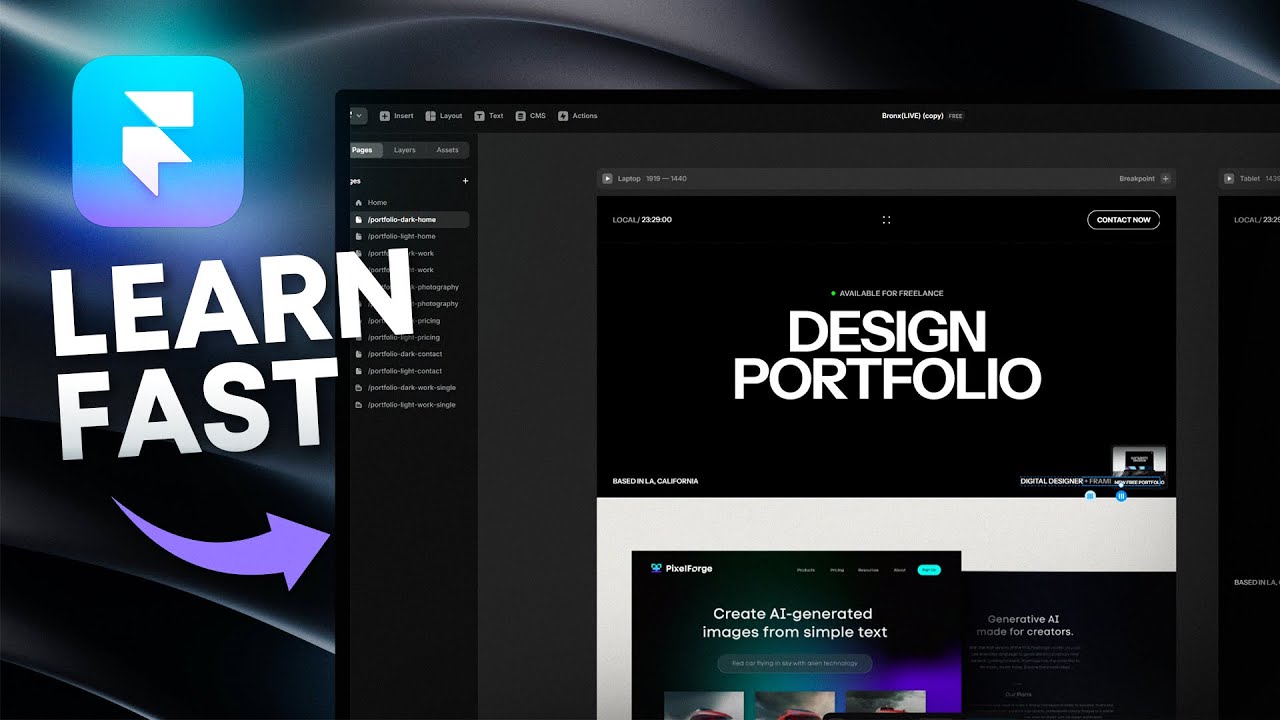Click Products in PixelForge nav
Viewport: 1280px width, 720px height.
806,570
